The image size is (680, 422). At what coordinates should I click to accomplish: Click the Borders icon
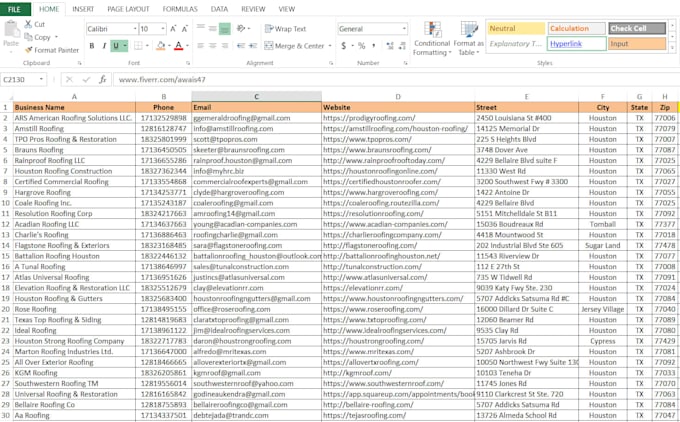coord(138,46)
